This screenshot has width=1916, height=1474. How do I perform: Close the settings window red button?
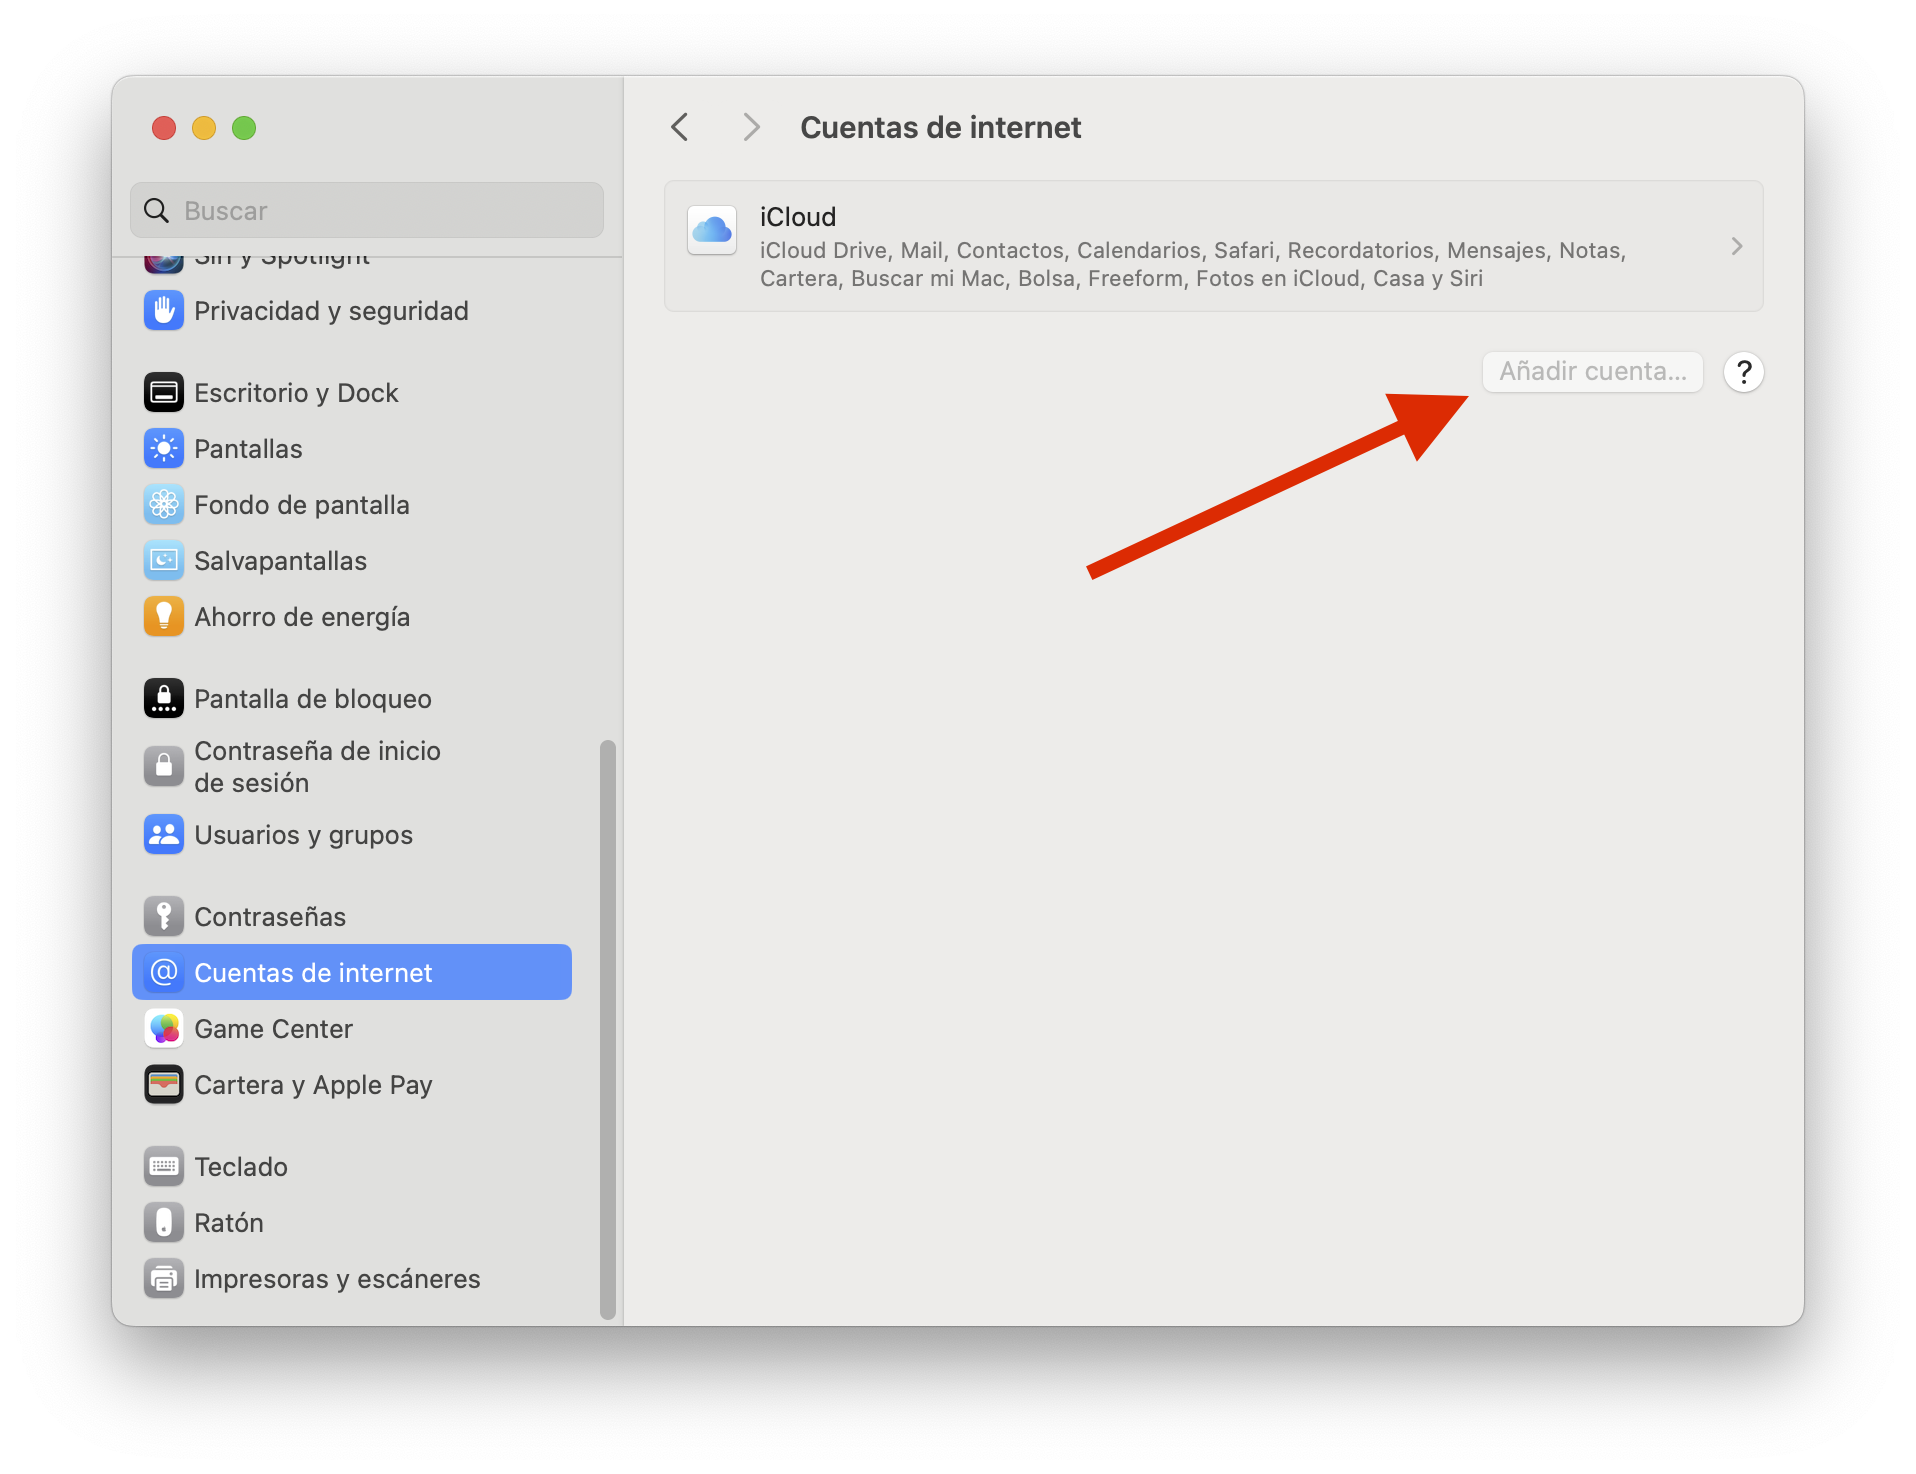pyautogui.click(x=164, y=128)
